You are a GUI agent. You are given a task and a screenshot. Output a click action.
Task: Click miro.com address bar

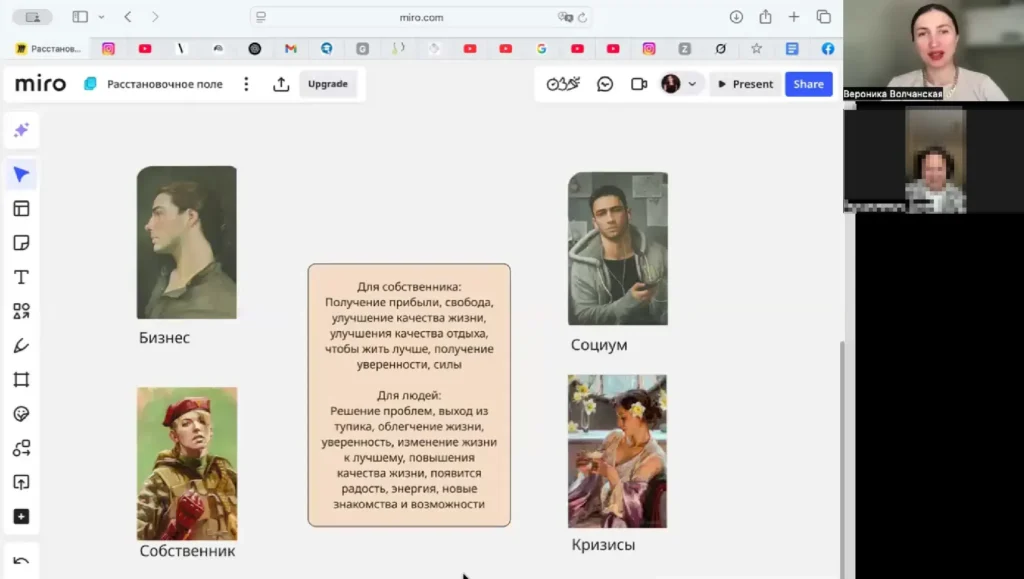coord(421,18)
